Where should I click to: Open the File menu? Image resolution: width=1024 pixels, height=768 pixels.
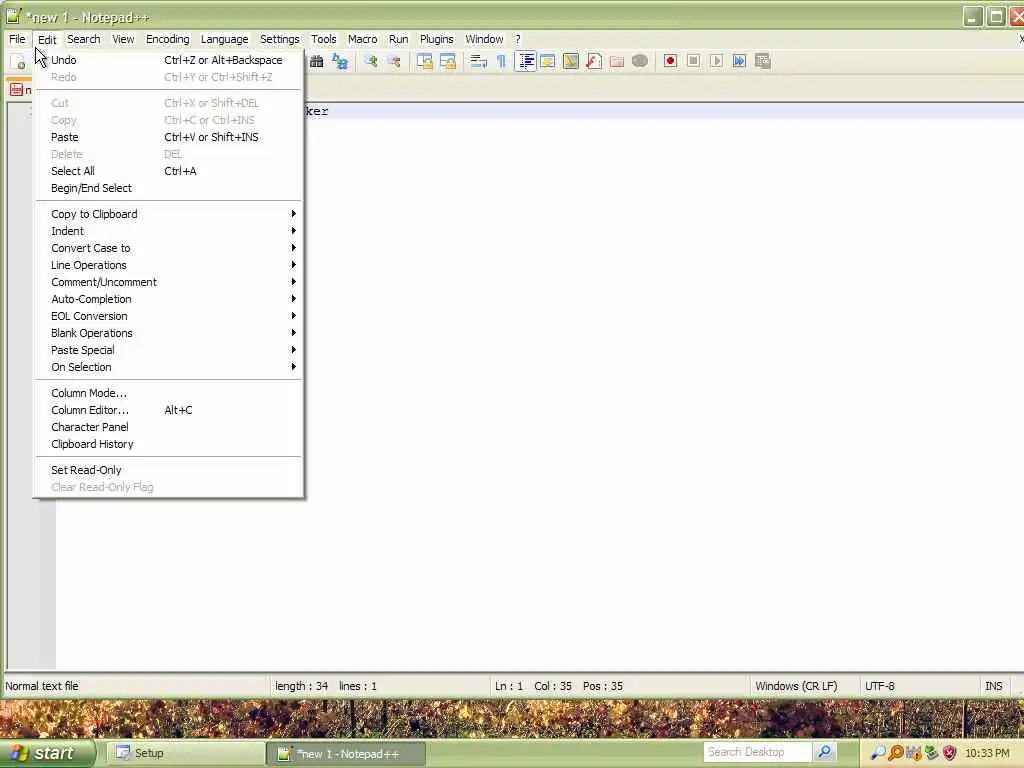[x=17, y=39]
